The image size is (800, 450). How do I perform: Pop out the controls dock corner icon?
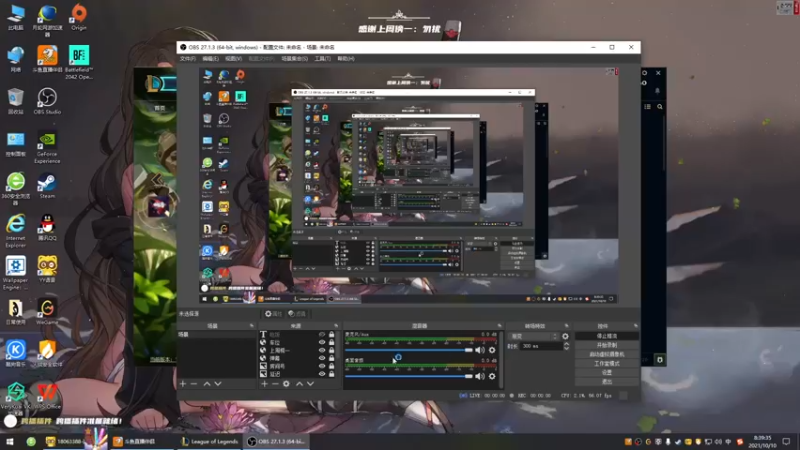[636, 326]
